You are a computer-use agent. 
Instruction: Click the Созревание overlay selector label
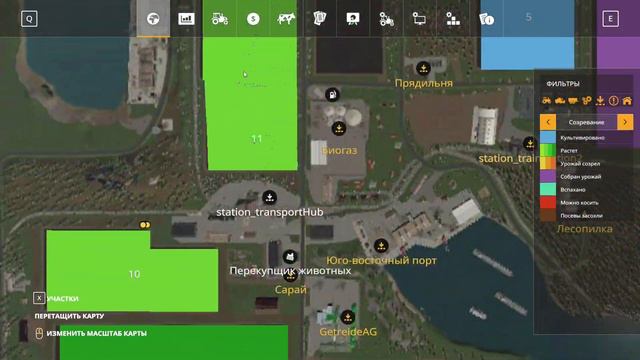pyautogui.click(x=587, y=122)
